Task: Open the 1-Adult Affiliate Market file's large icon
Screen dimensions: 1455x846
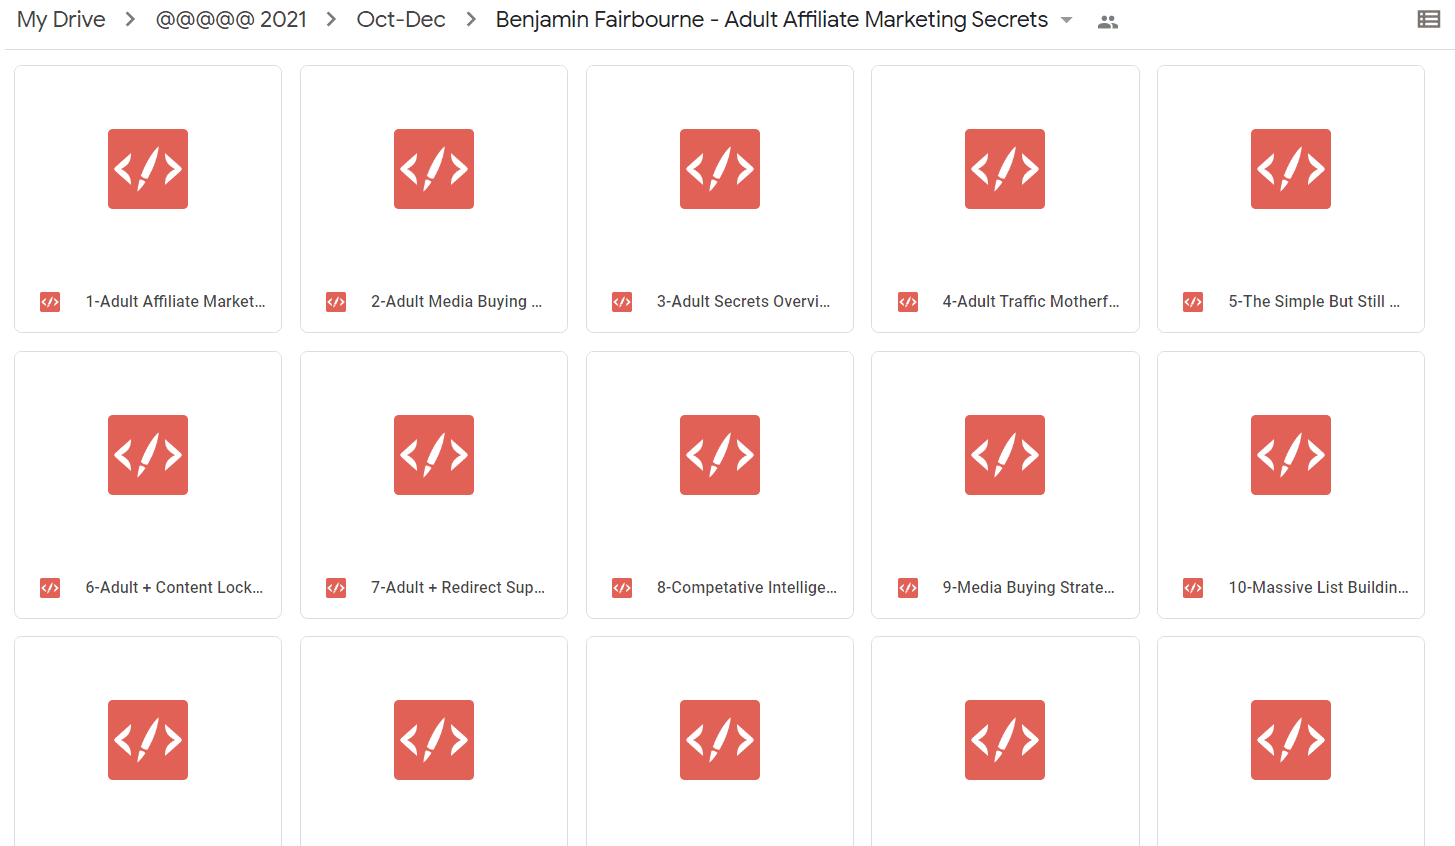Action: click(148, 169)
